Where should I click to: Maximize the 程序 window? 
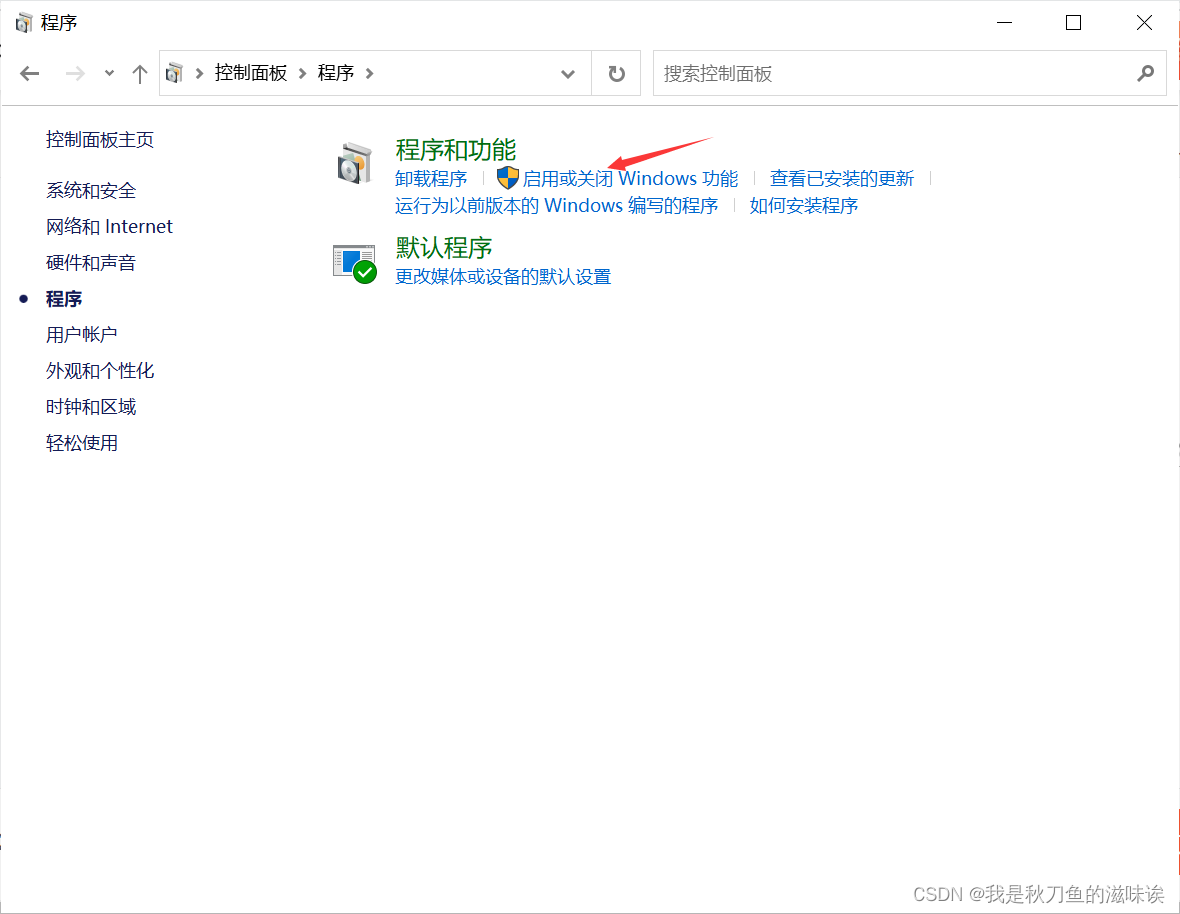pos(1073,23)
